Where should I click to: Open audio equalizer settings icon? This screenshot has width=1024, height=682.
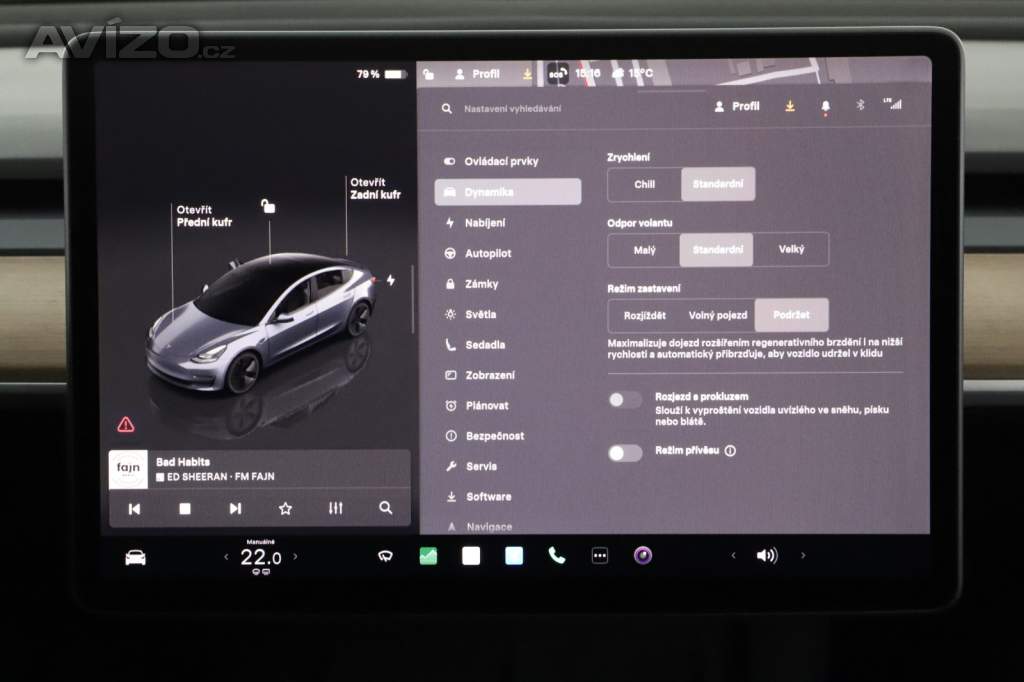[x=335, y=508]
